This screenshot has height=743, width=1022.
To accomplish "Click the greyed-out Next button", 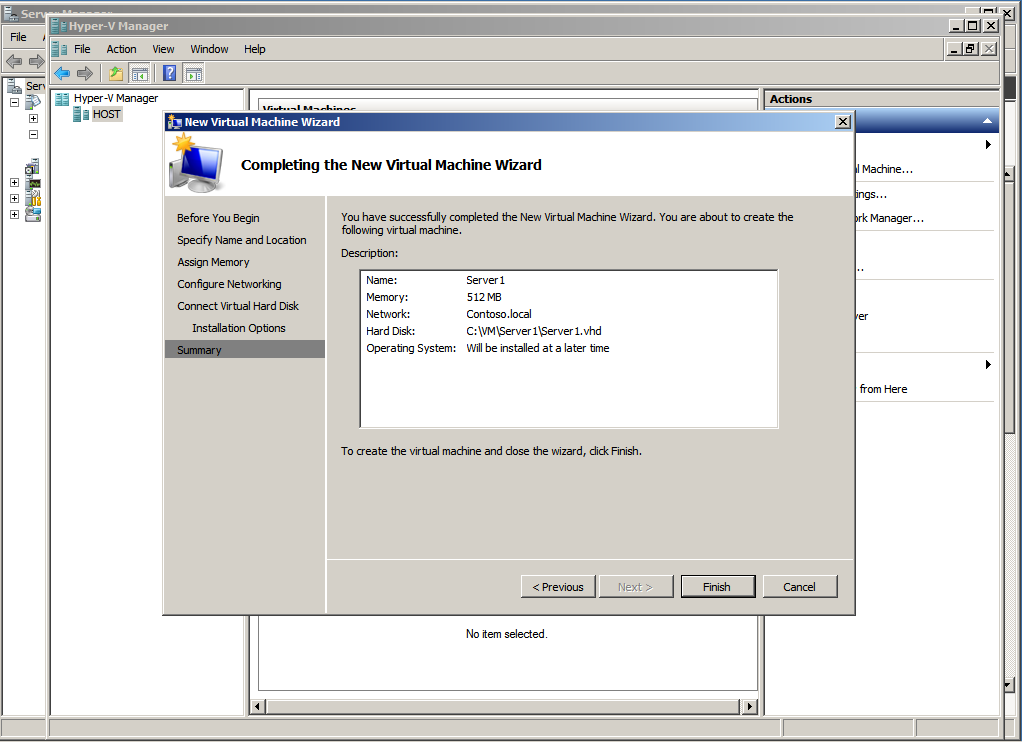I will [635, 587].
